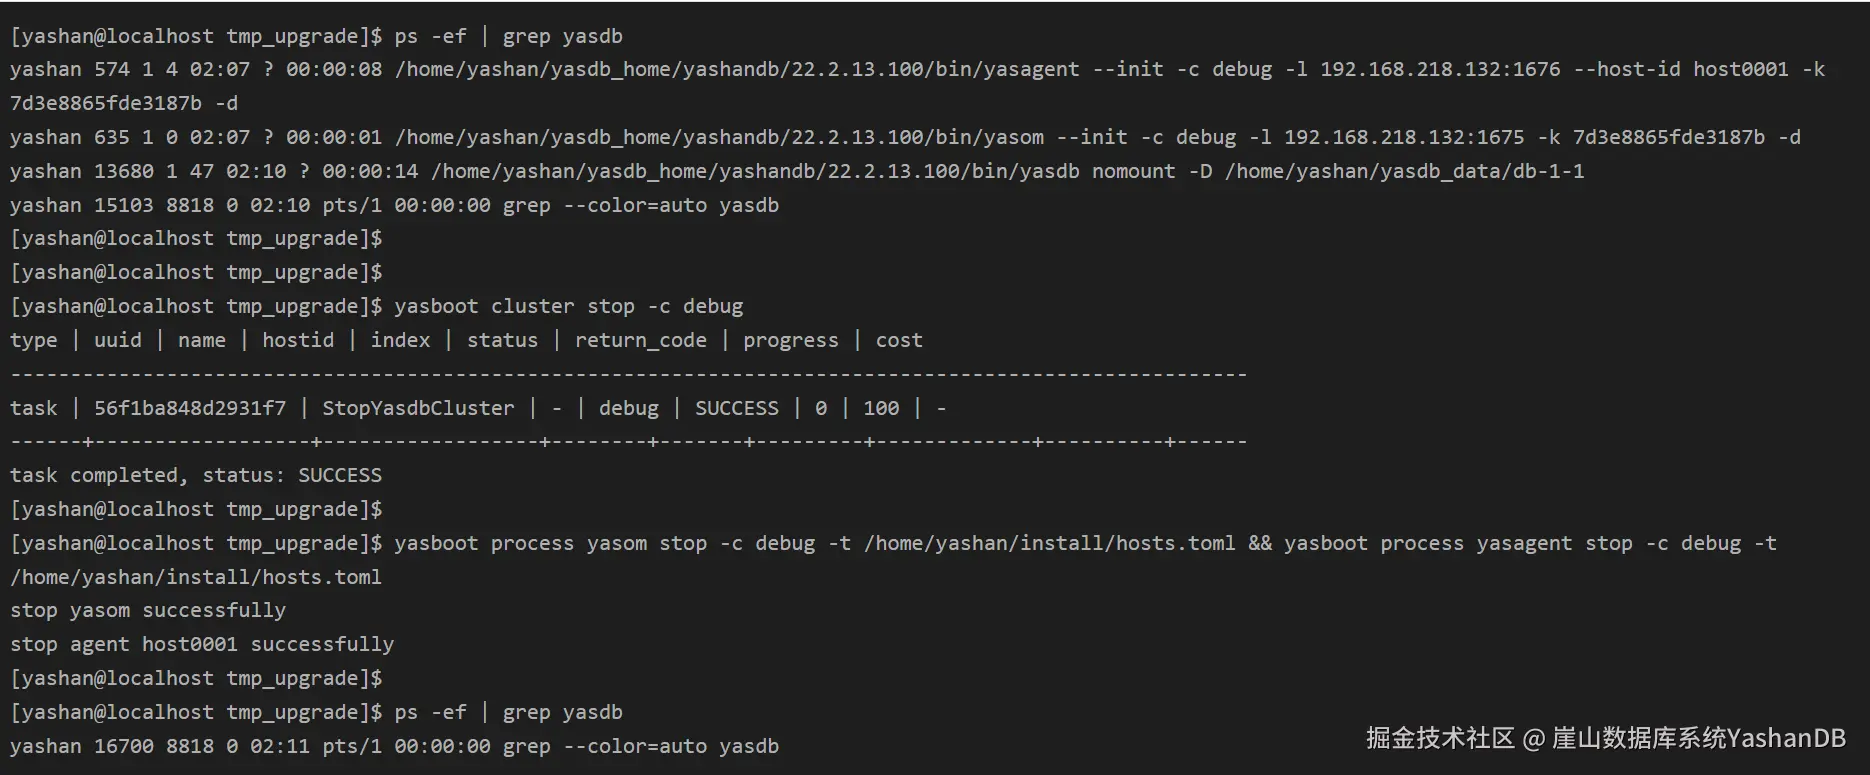Click the yasom process line with PID 635
Screen dimensions: 1870x775
click(905, 137)
